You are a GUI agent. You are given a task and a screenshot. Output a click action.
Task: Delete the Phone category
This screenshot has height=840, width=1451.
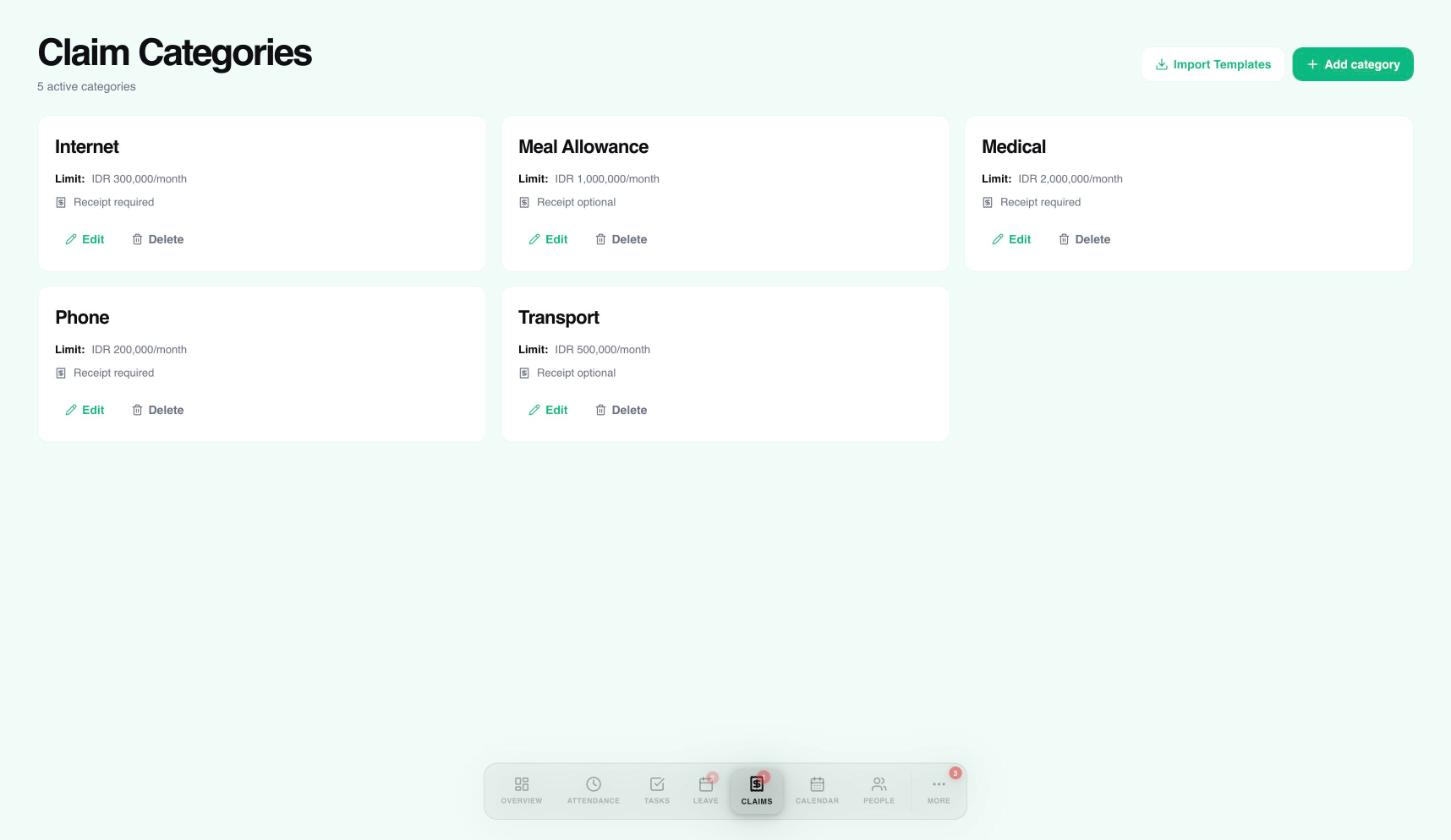(158, 410)
